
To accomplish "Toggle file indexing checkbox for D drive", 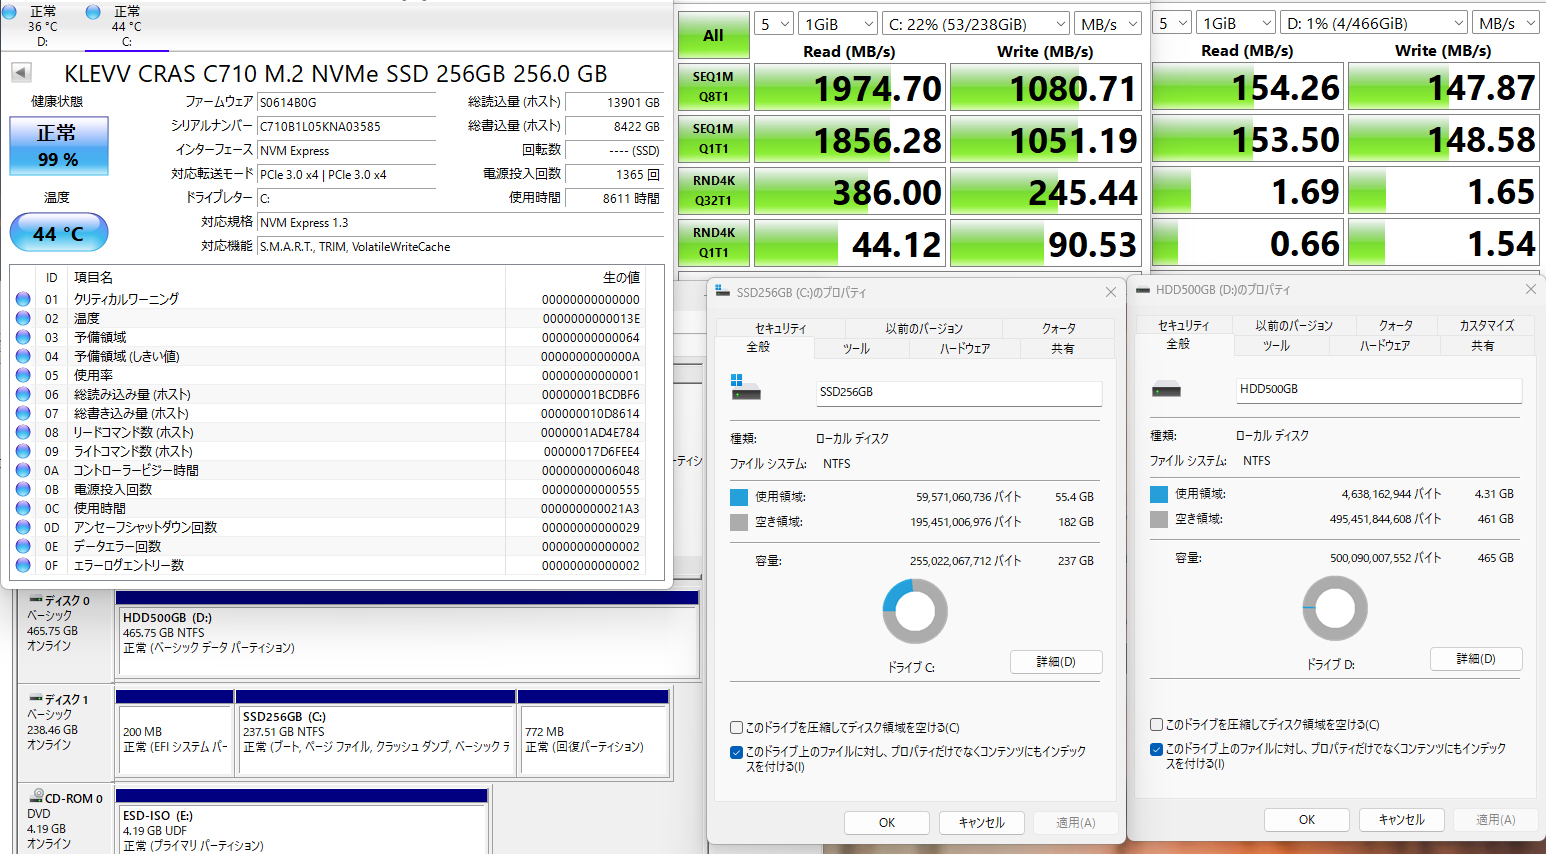I will click(1156, 749).
